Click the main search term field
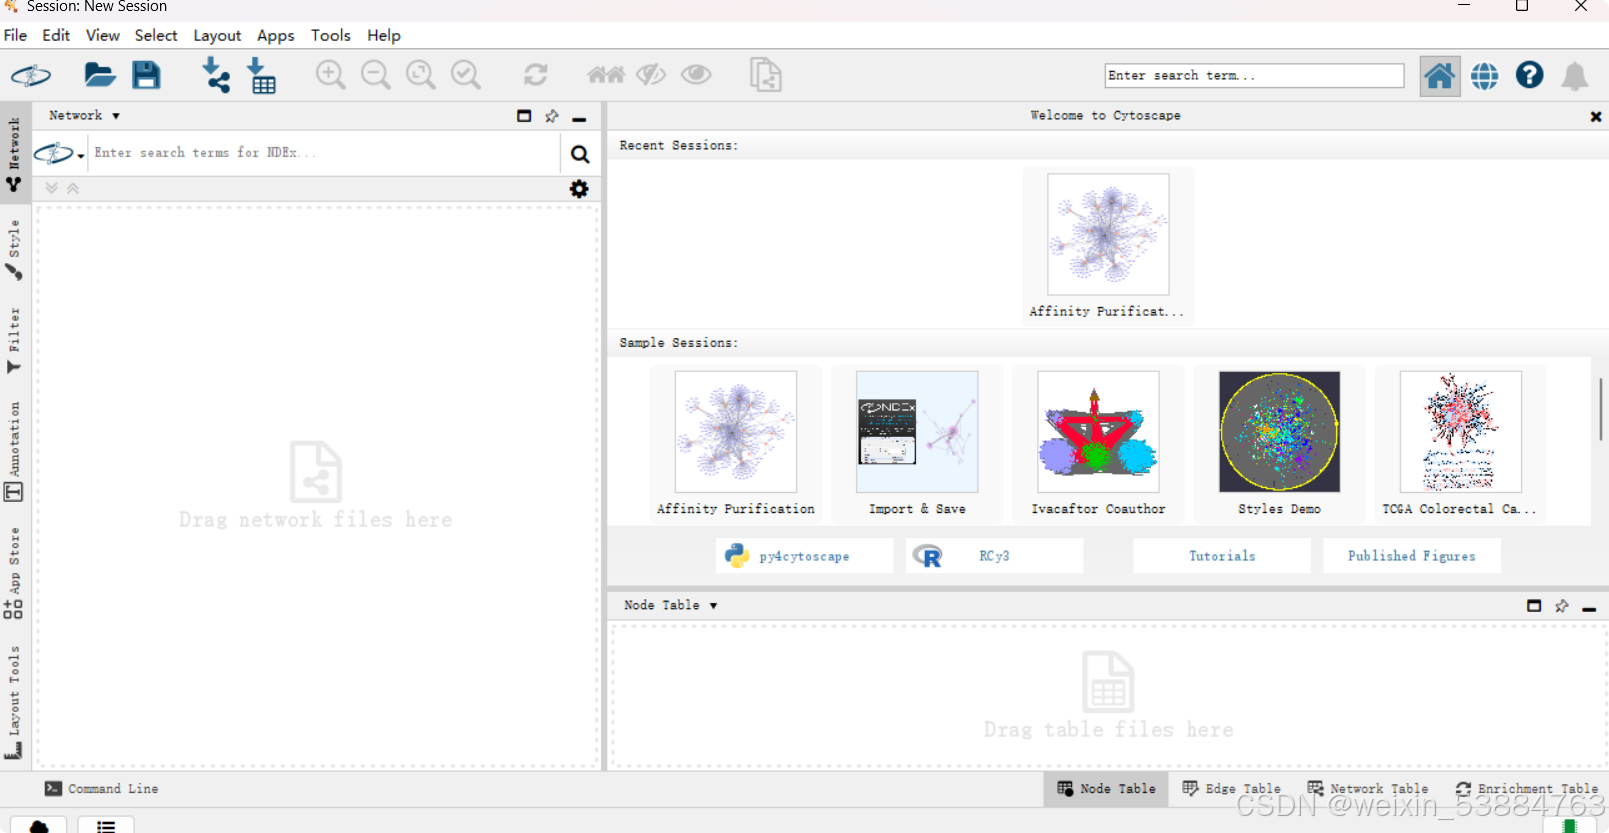 tap(1255, 76)
